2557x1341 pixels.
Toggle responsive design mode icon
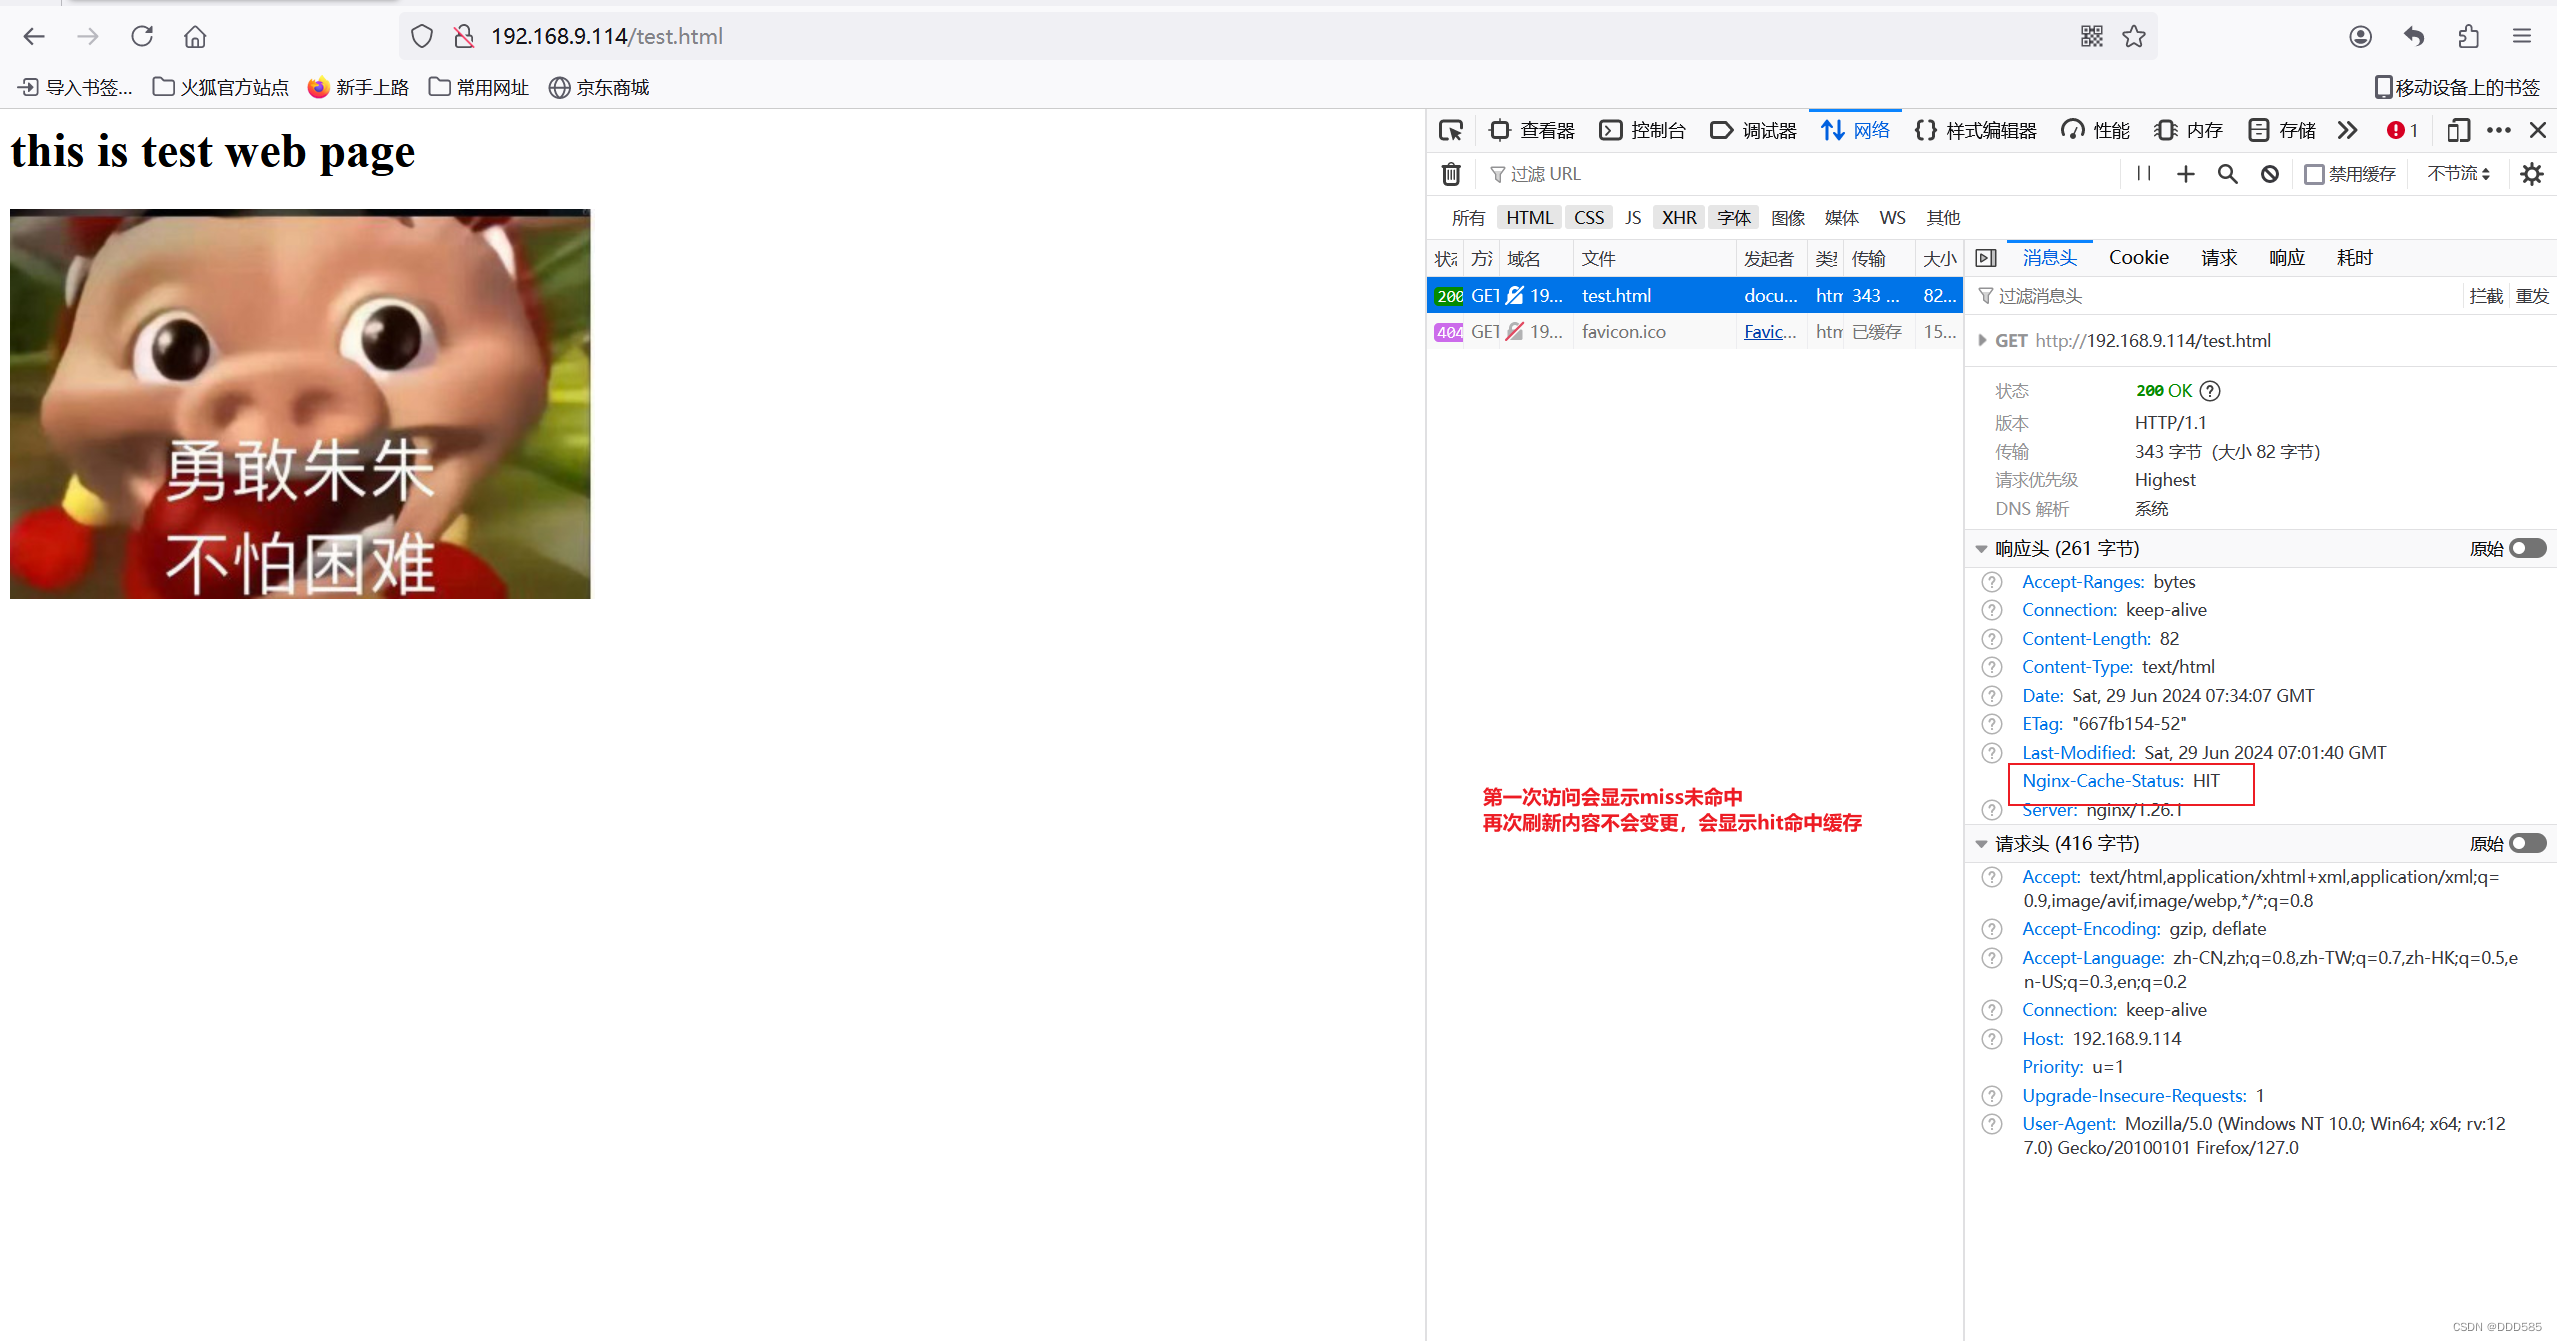click(2458, 130)
